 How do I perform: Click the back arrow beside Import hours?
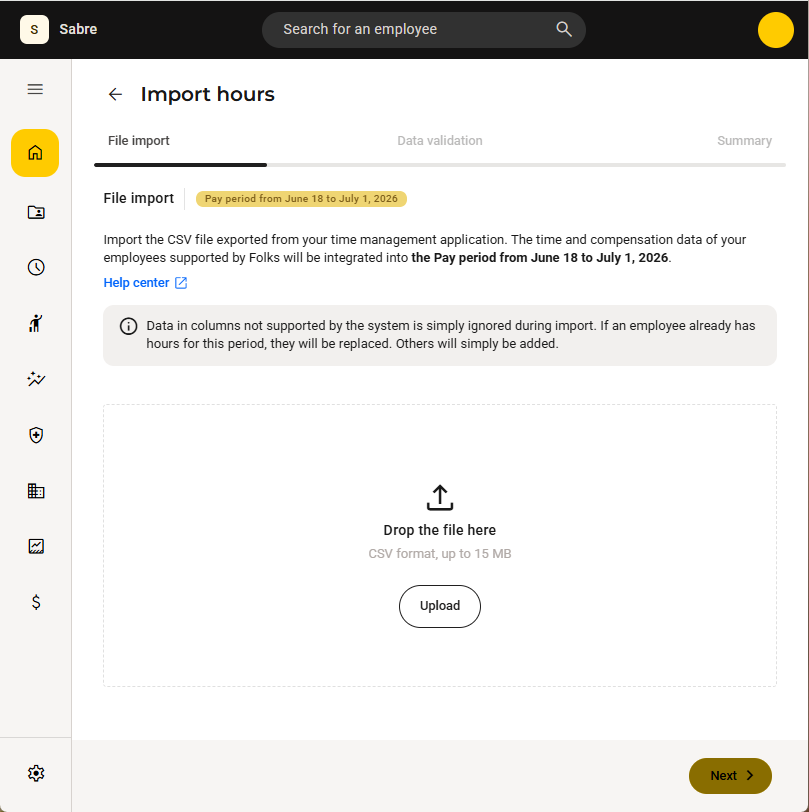[115, 94]
